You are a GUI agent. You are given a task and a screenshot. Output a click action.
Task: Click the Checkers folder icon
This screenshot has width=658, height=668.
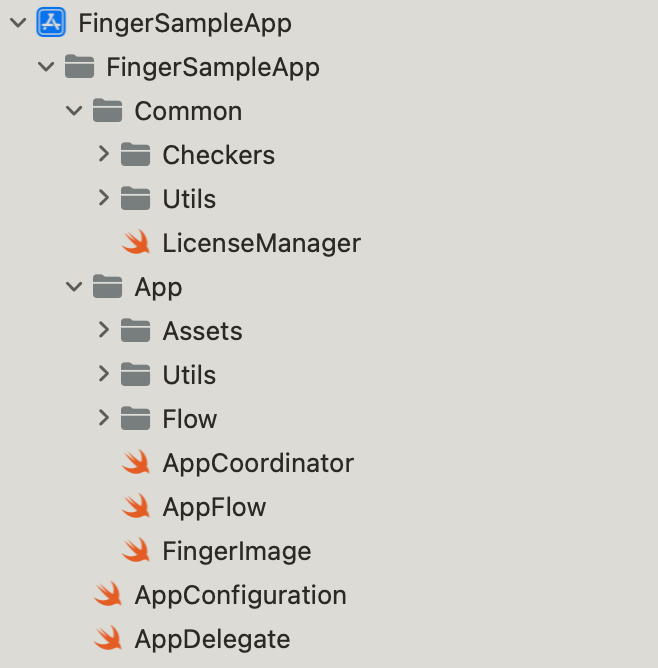coord(135,154)
